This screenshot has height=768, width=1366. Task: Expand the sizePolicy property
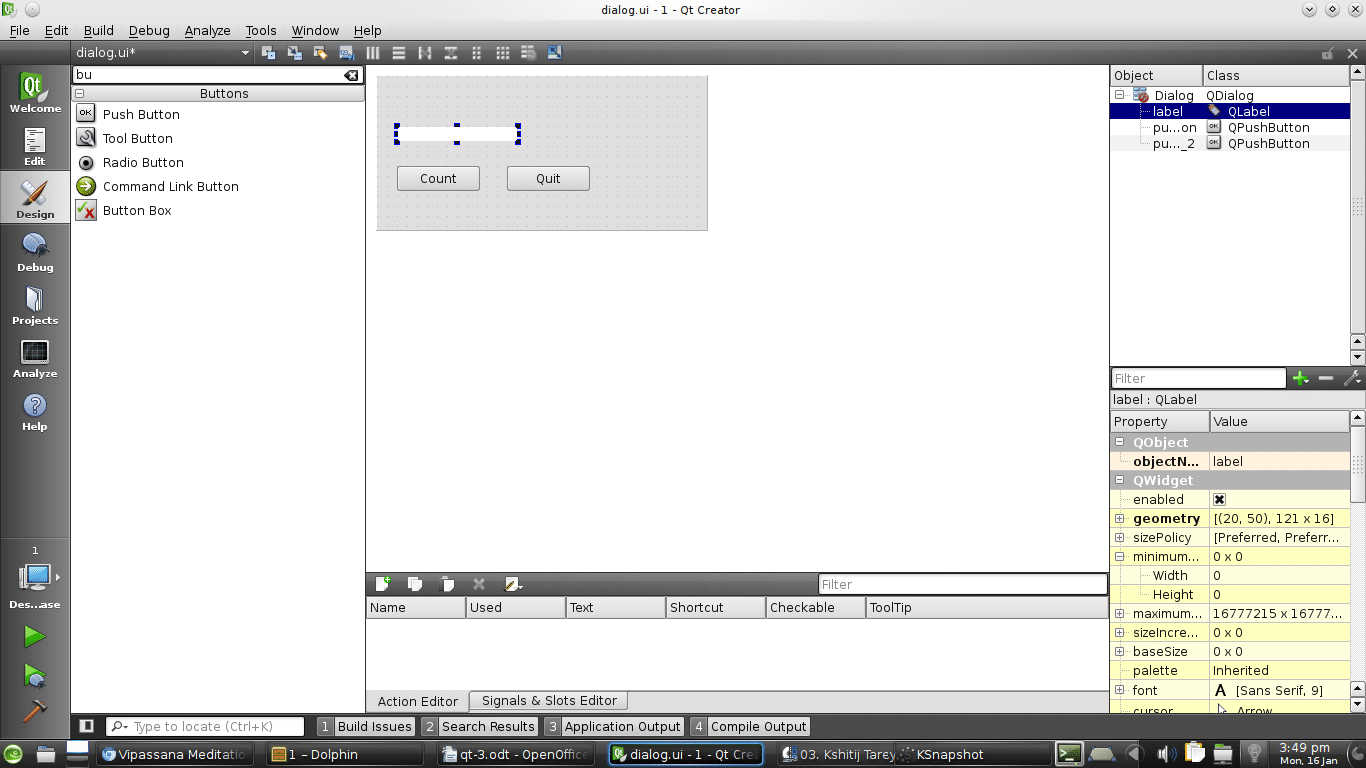coord(1120,537)
